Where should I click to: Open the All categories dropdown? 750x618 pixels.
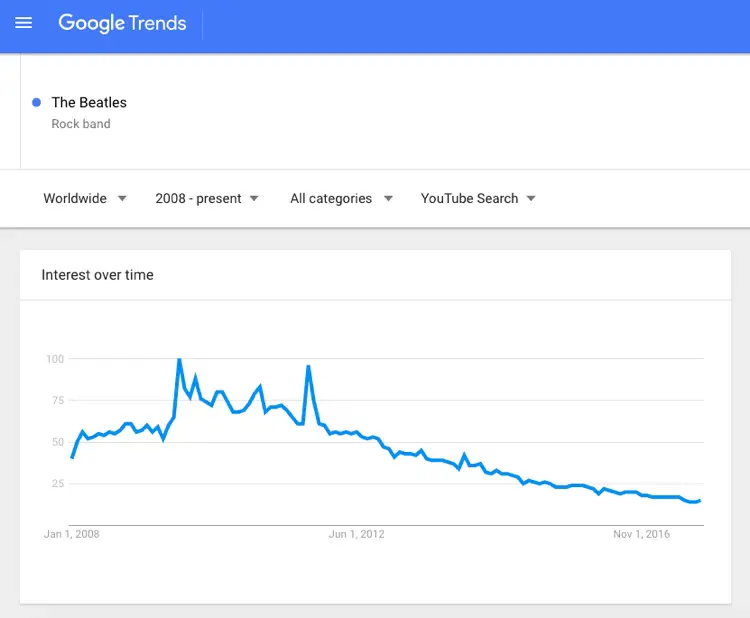(x=341, y=199)
